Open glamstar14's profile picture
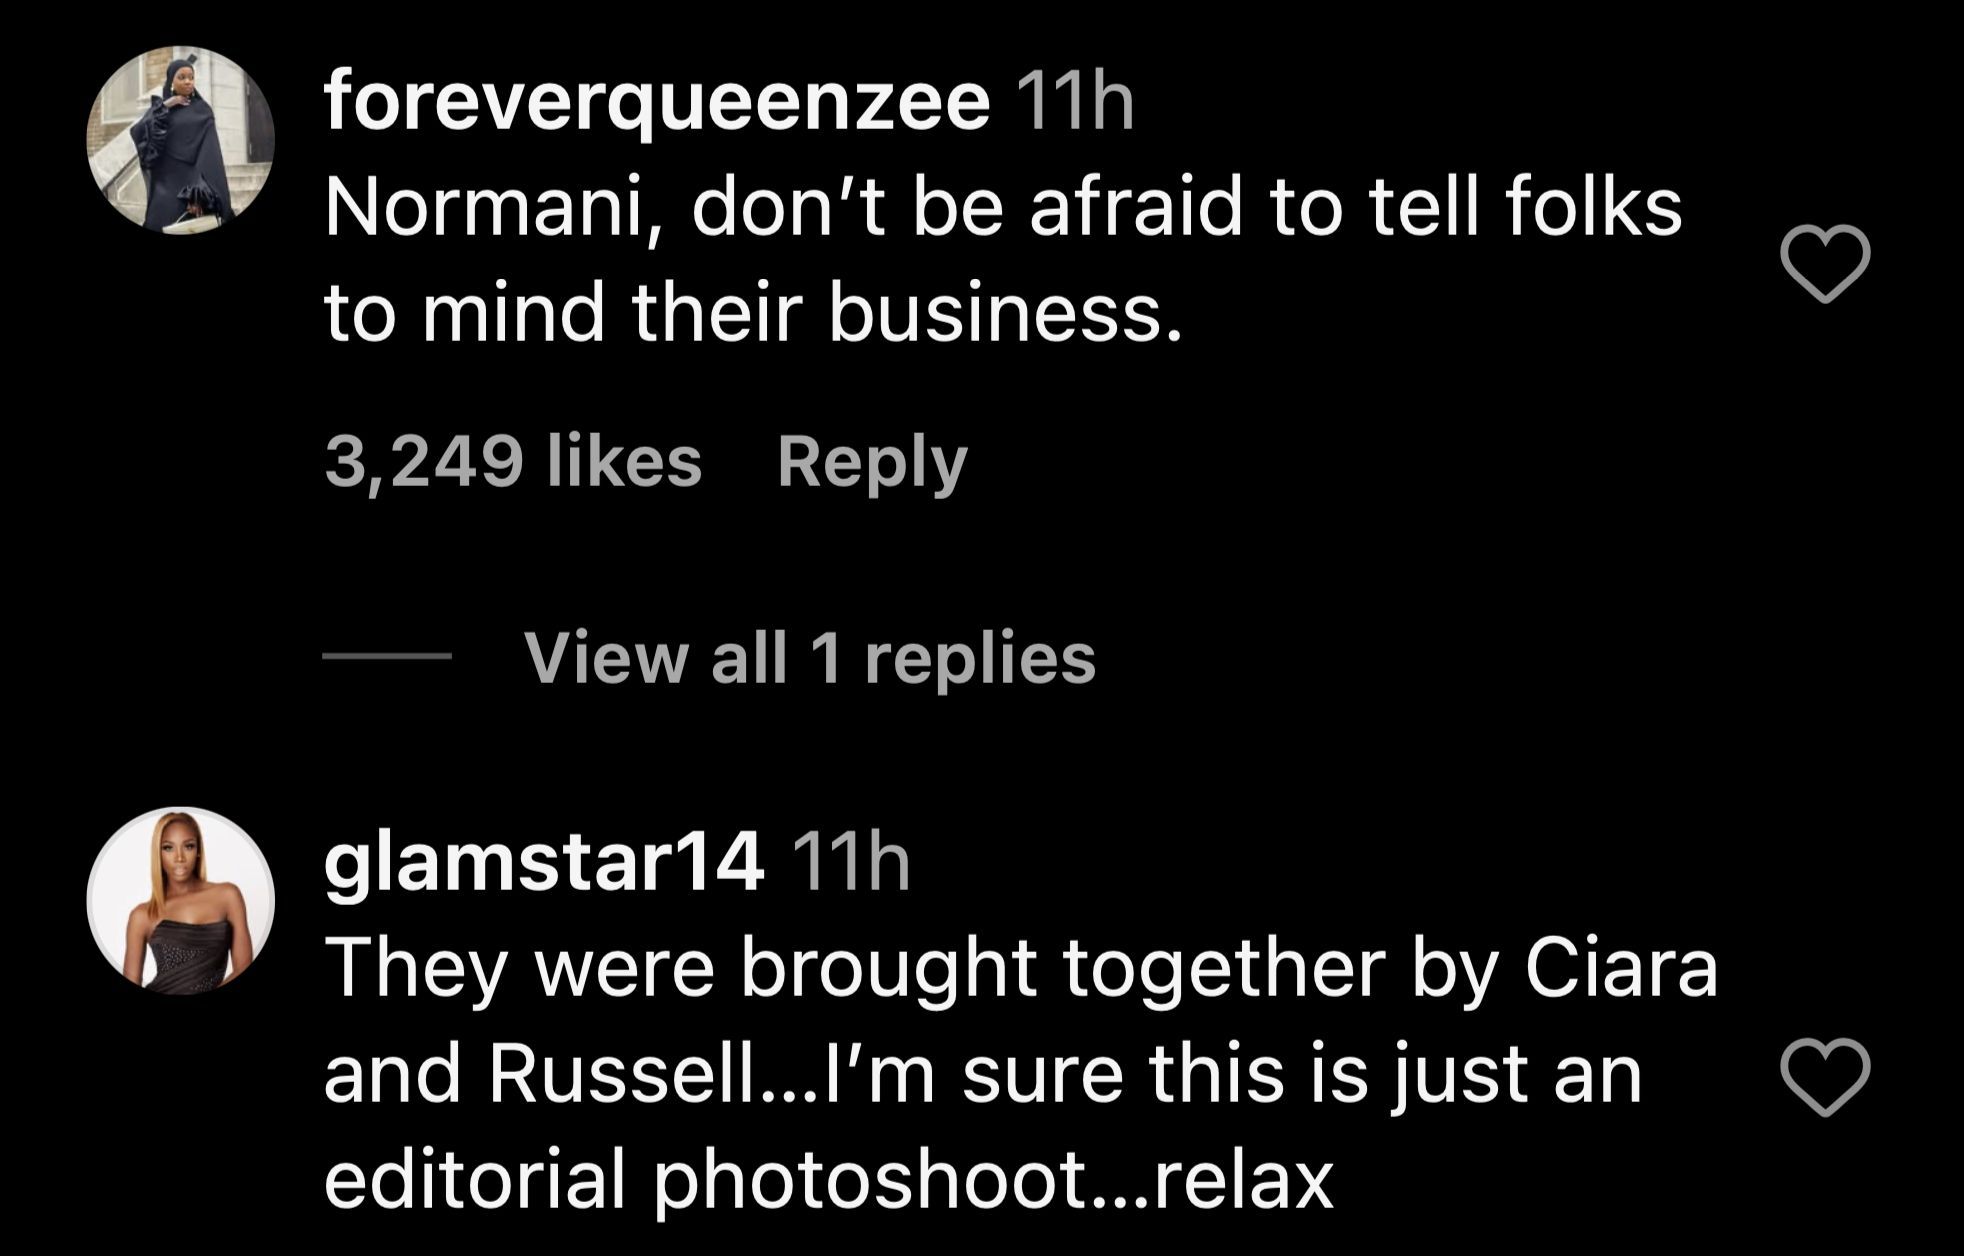The height and width of the screenshot is (1256, 1964). click(x=181, y=900)
